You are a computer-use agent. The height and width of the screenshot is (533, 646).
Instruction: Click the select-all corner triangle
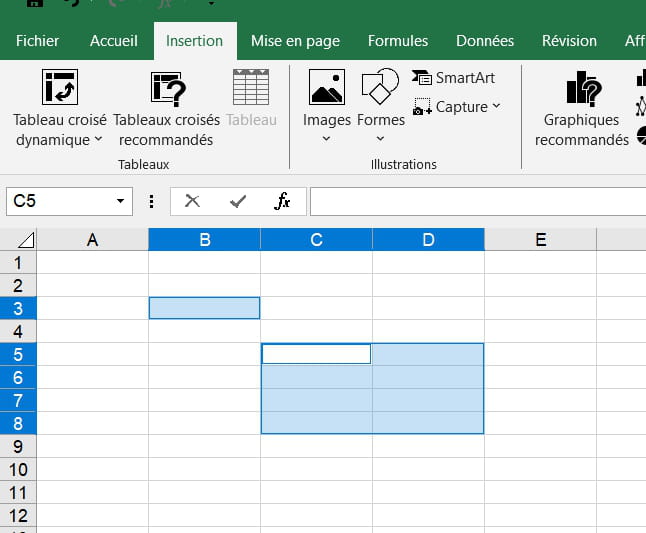25,240
